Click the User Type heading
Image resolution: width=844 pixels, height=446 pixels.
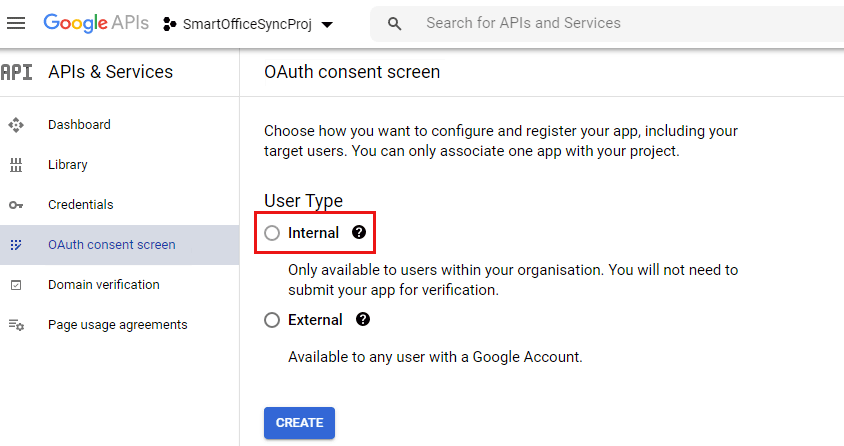click(304, 201)
